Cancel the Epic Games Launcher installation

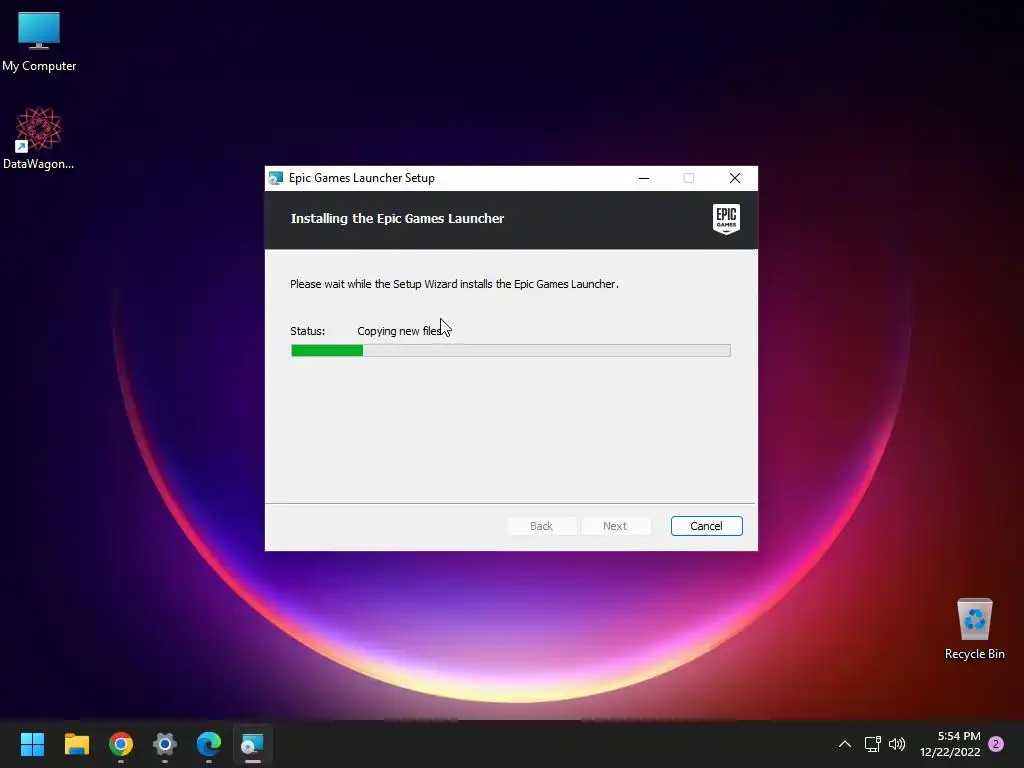pos(706,526)
